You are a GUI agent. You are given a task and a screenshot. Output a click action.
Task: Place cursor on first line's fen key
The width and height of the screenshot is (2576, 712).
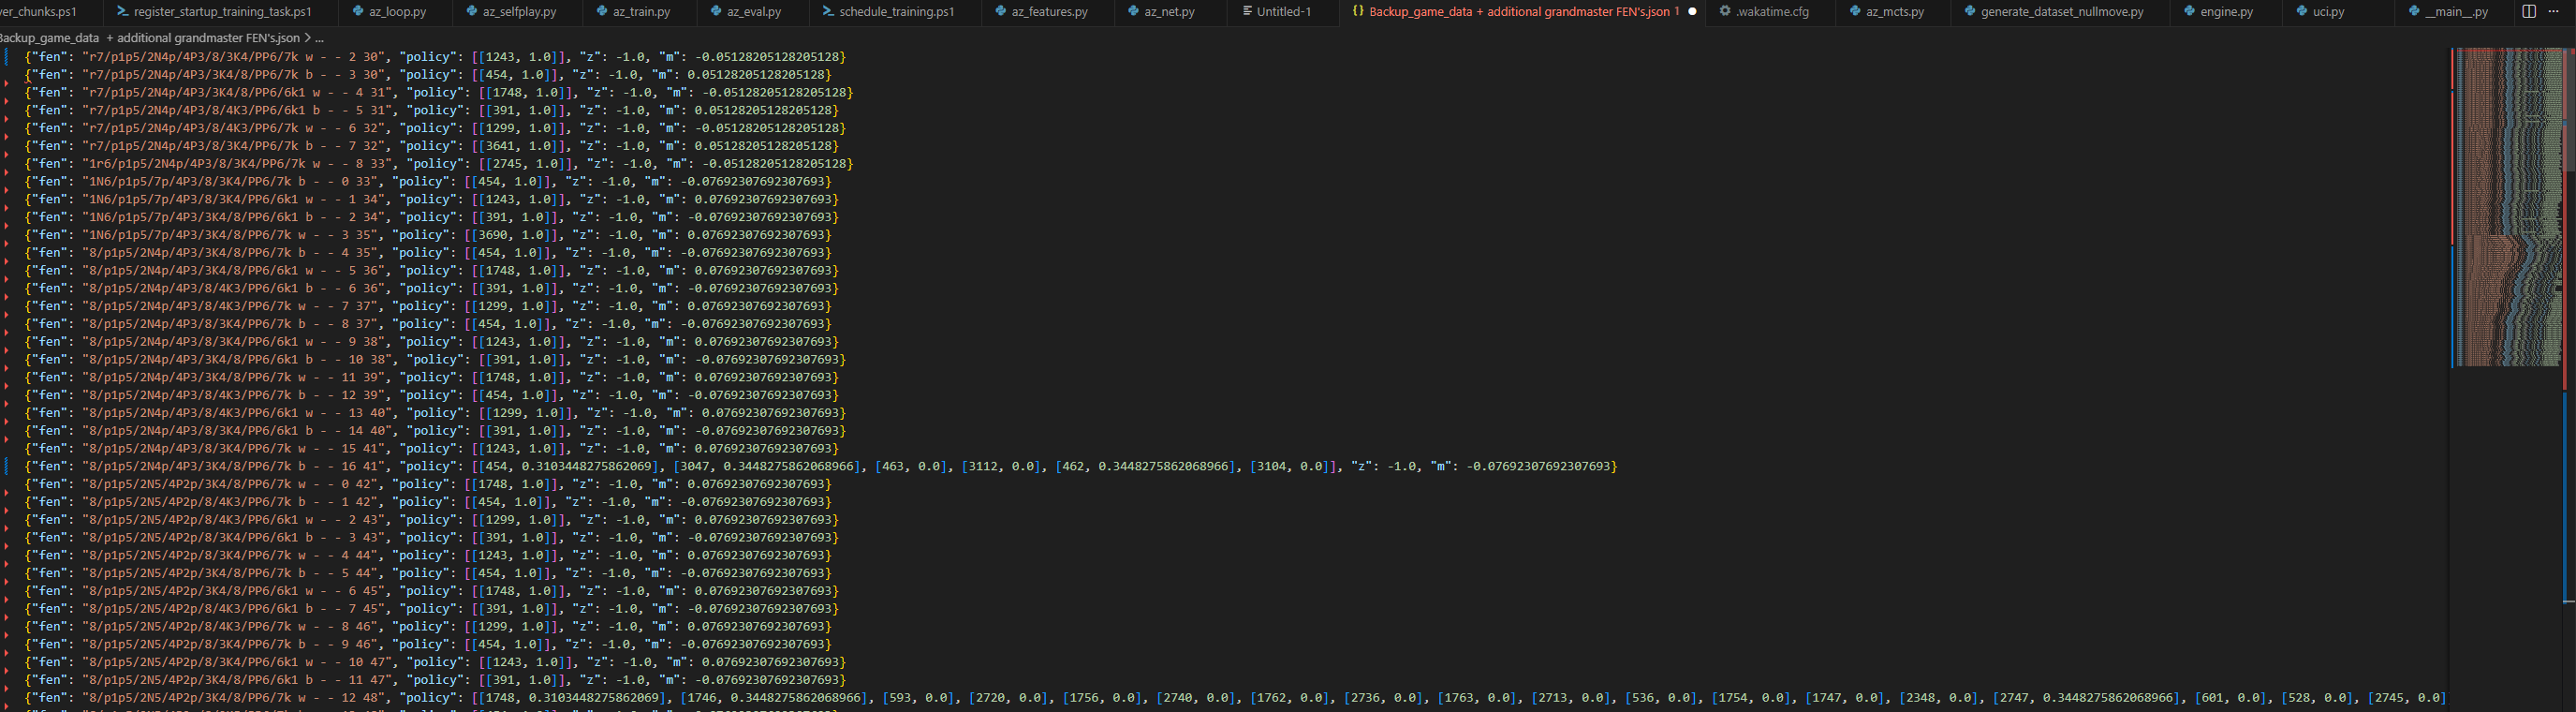point(46,57)
